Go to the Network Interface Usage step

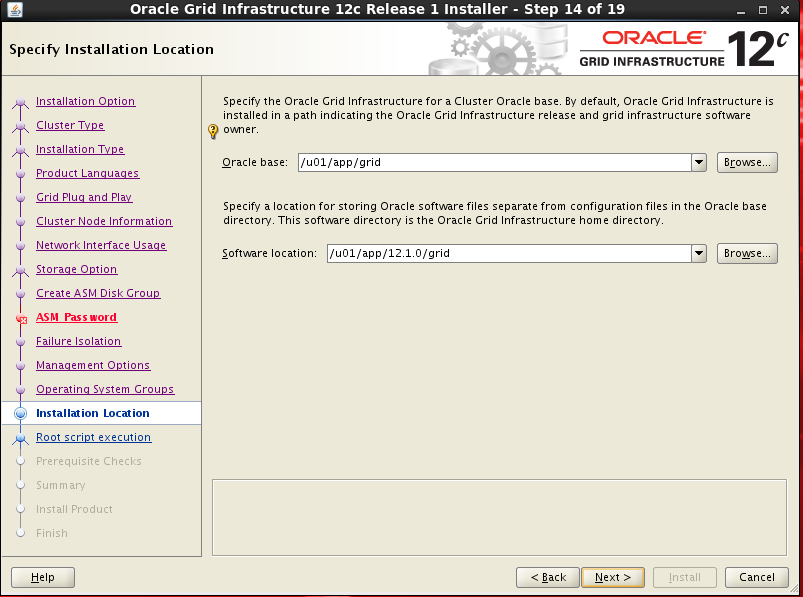(x=101, y=245)
